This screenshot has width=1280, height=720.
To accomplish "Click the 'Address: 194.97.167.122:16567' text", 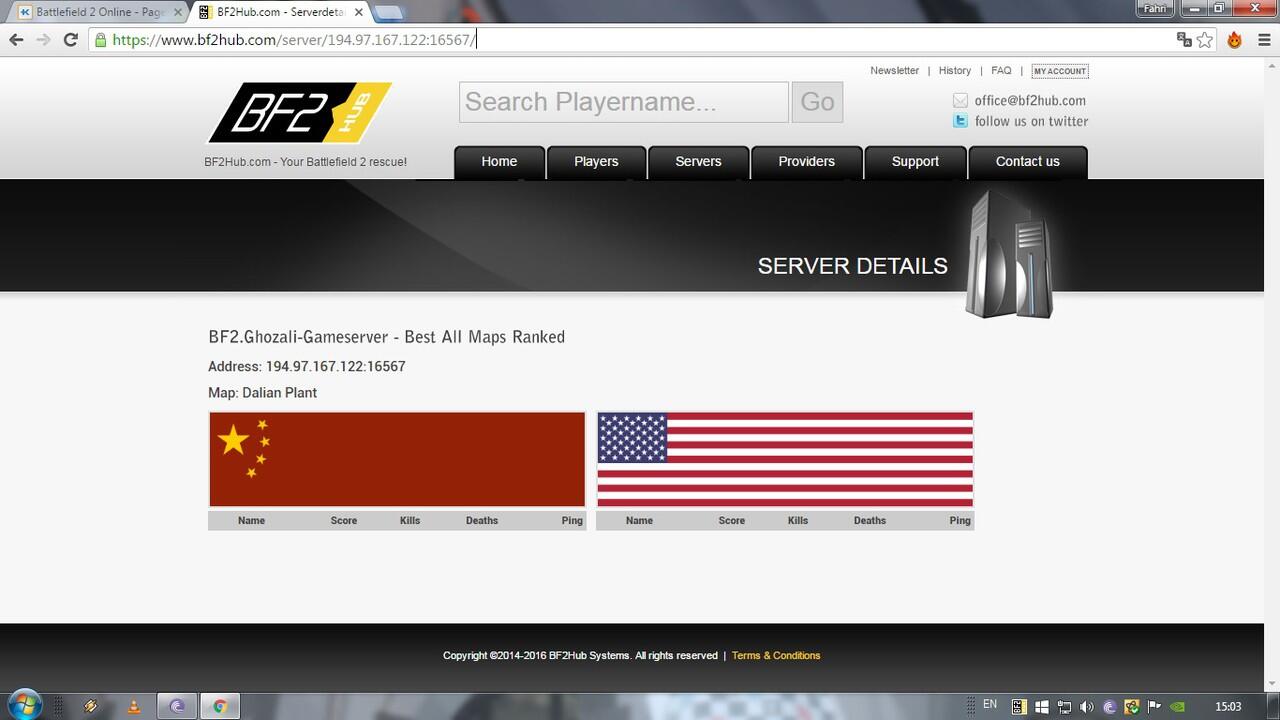I will (x=307, y=366).
